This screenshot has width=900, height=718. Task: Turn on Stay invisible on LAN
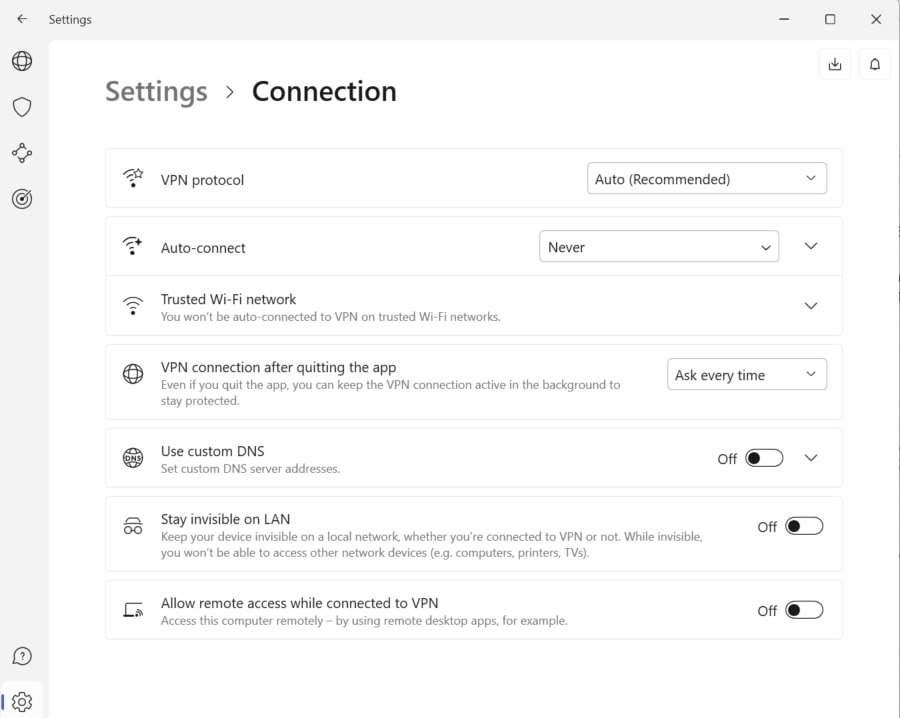pyautogui.click(x=804, y=525)
